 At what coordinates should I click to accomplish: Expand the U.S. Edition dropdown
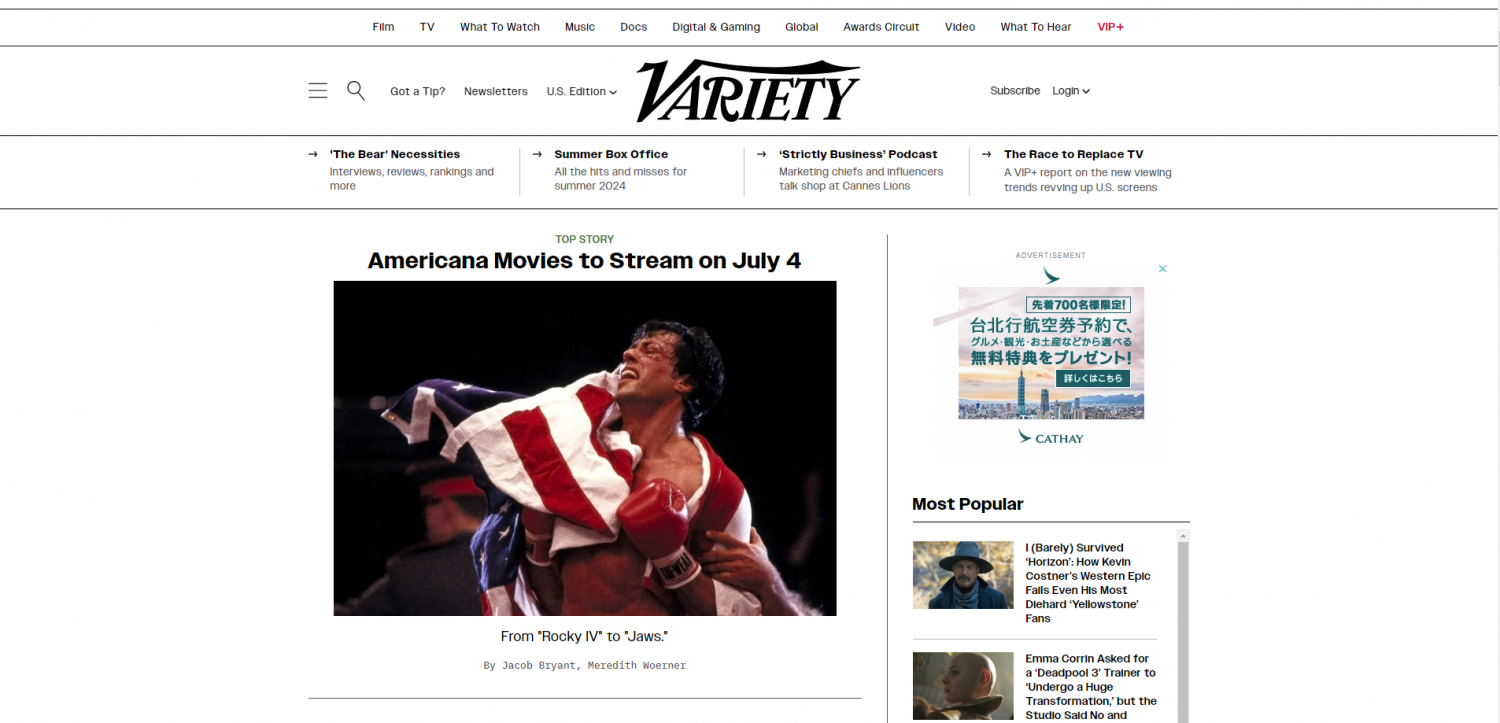(582, 91)
